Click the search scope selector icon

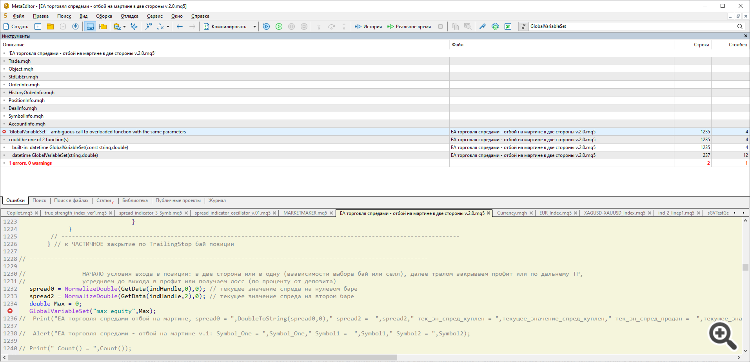pyautogui.click(x=523, y=27)
